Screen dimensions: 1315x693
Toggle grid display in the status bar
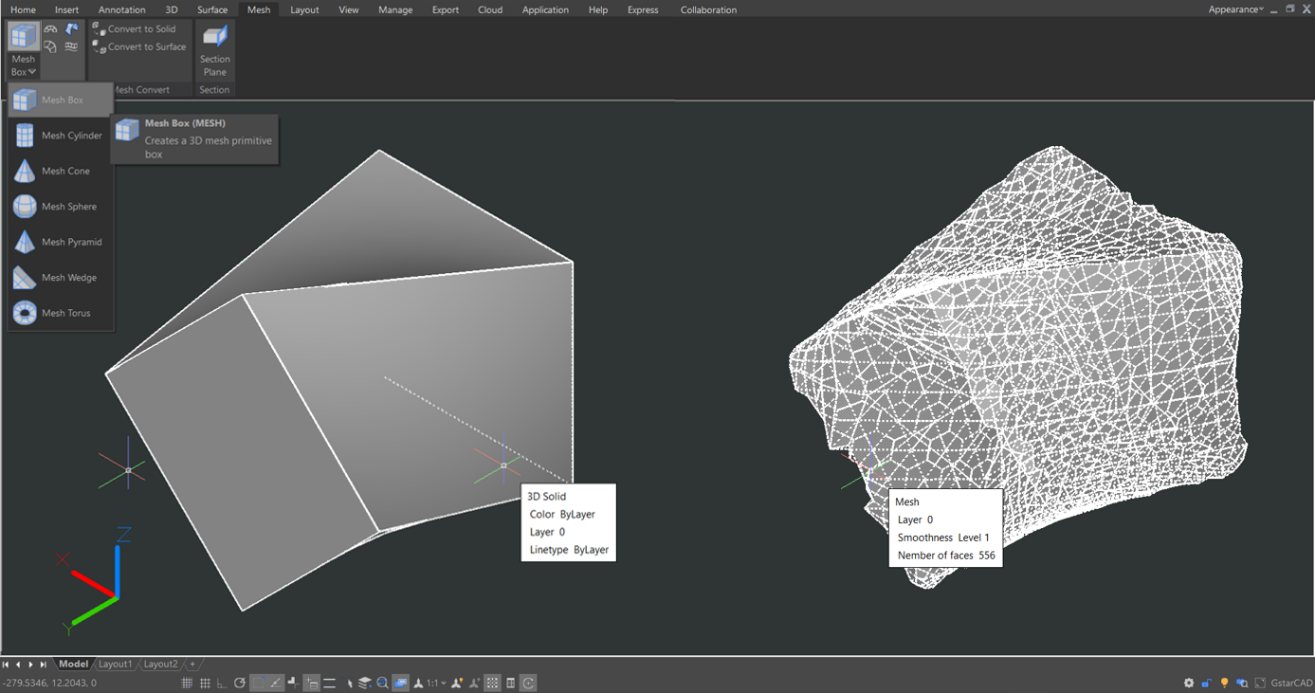204,682
